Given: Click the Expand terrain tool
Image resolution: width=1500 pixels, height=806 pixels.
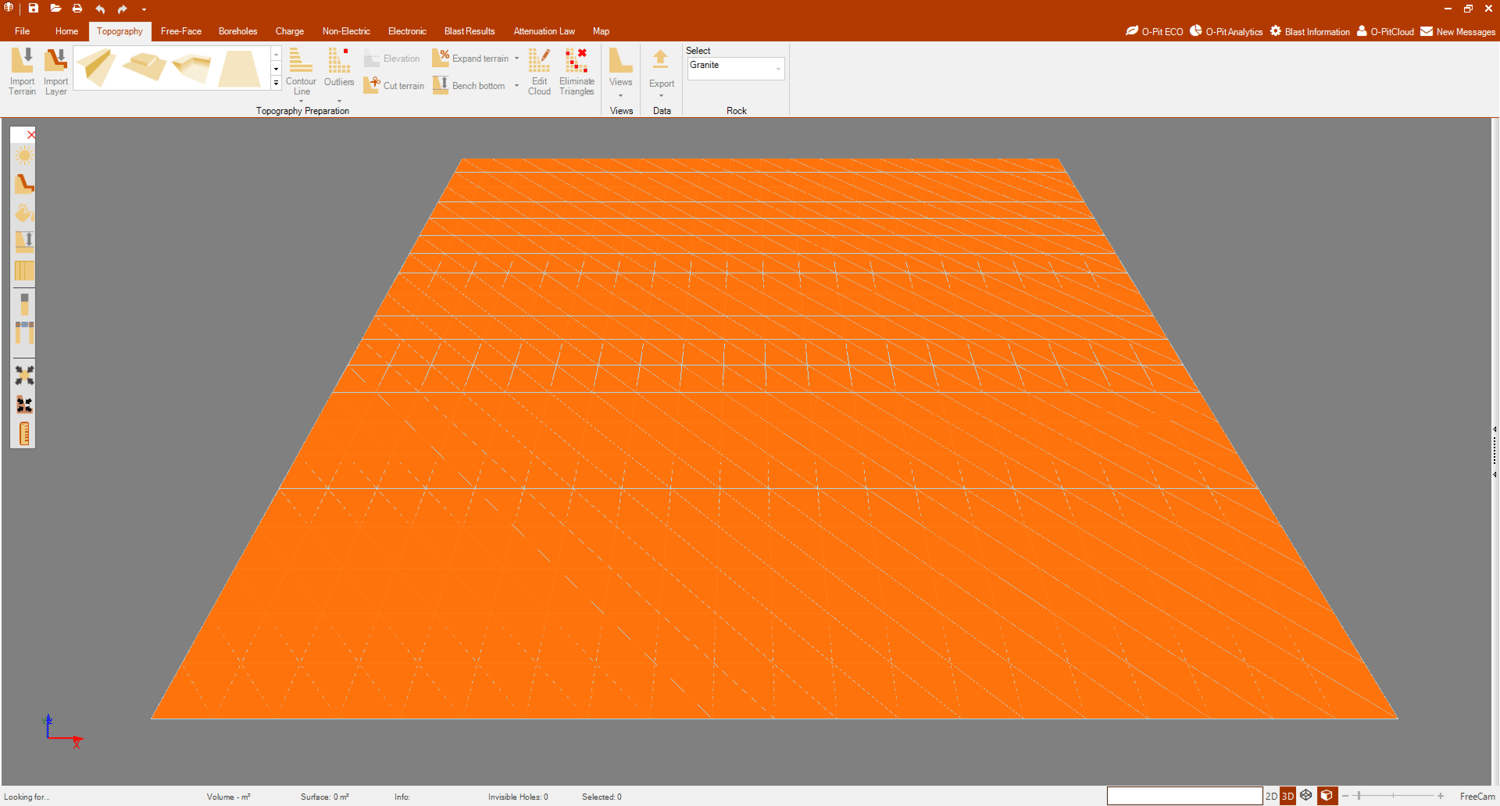Looking at the screenshot, I should (x=471, y=58).
